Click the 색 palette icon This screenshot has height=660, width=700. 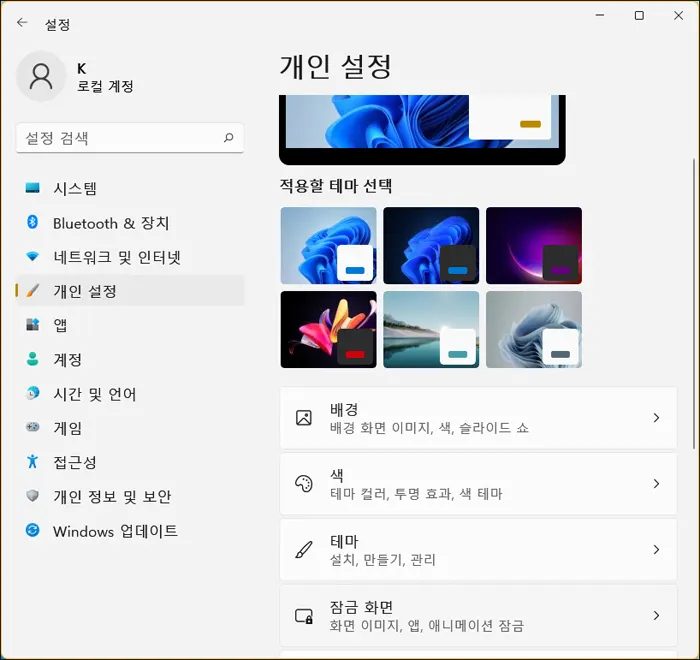tap(304, 484)
